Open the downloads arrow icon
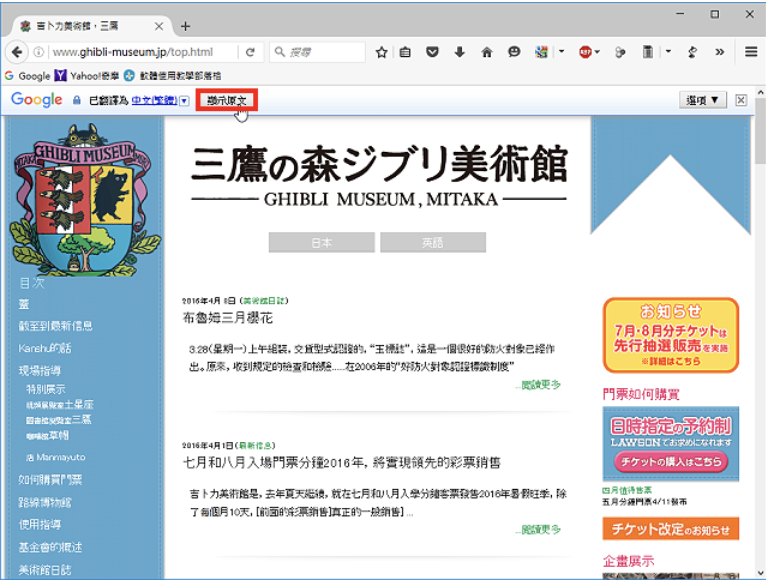 point(459,52)
